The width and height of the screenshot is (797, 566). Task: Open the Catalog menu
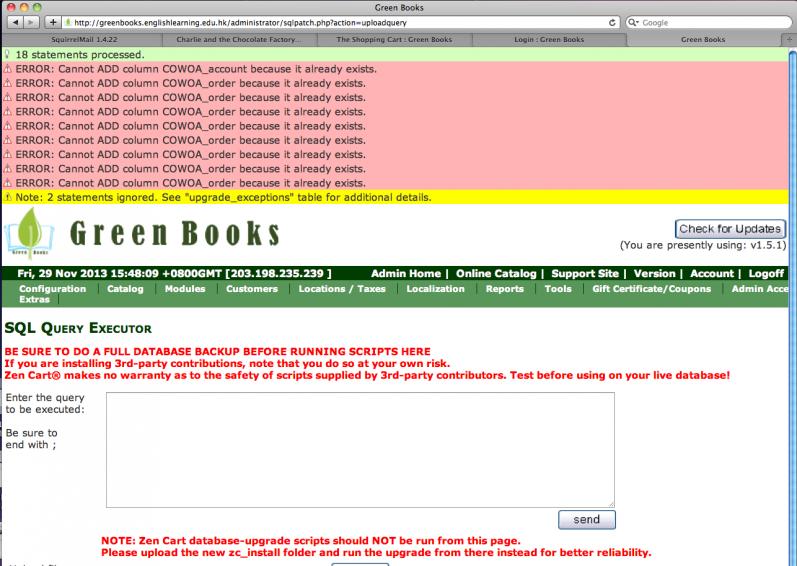(x=125, y=289)
